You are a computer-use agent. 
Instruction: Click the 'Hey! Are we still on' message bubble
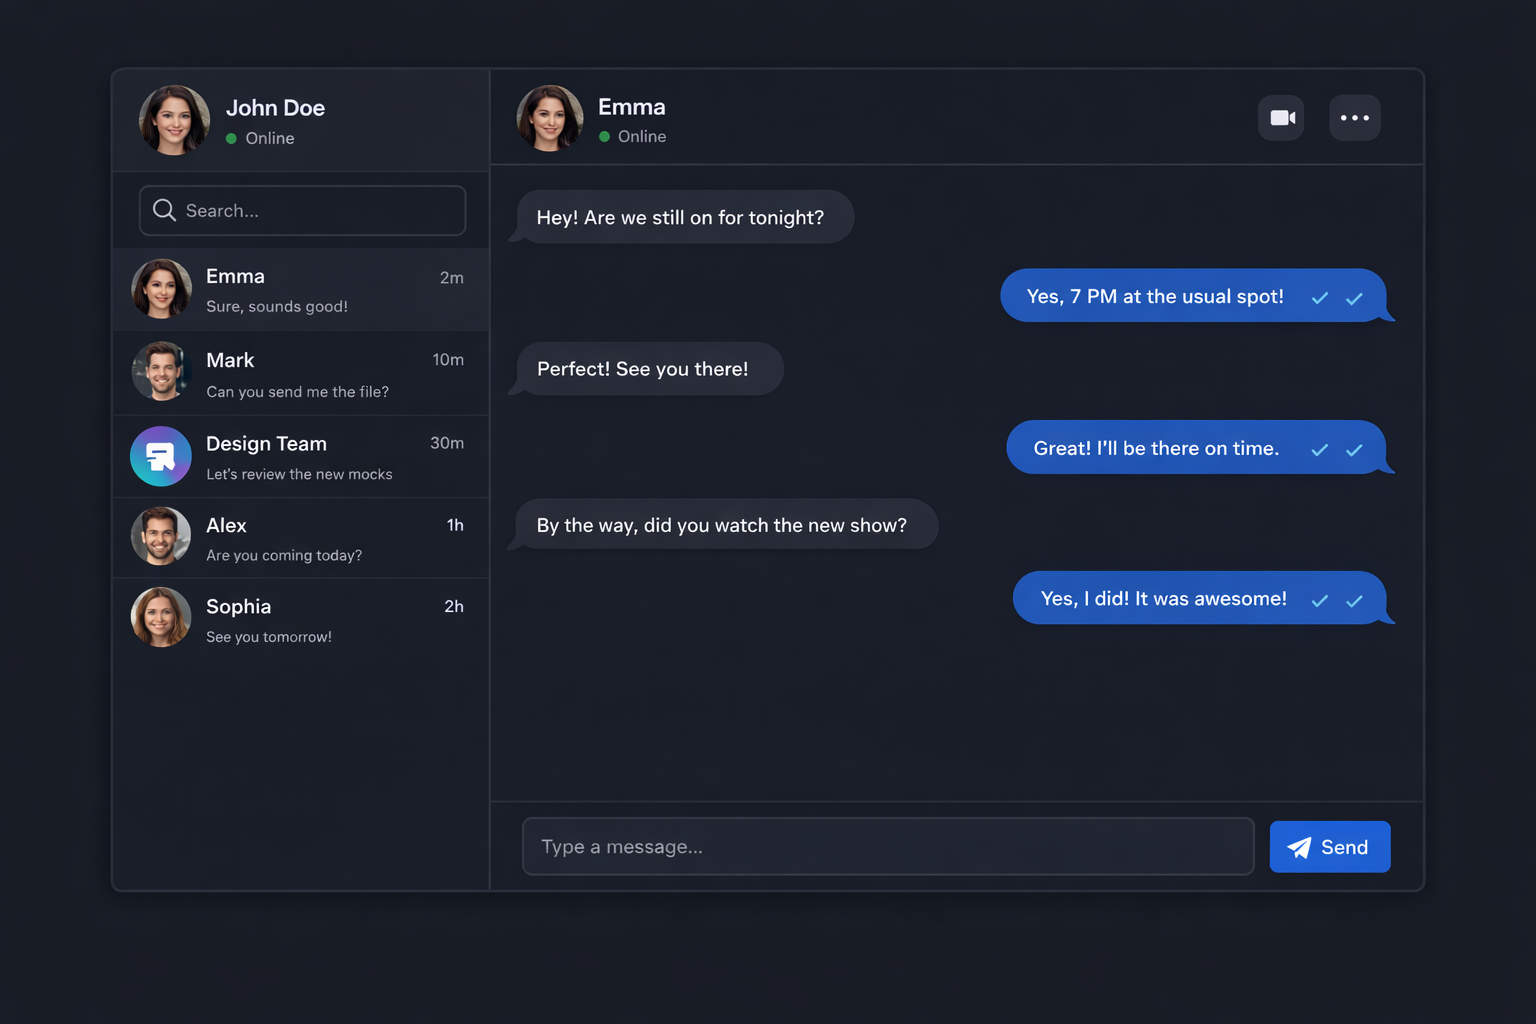(685, 217)
